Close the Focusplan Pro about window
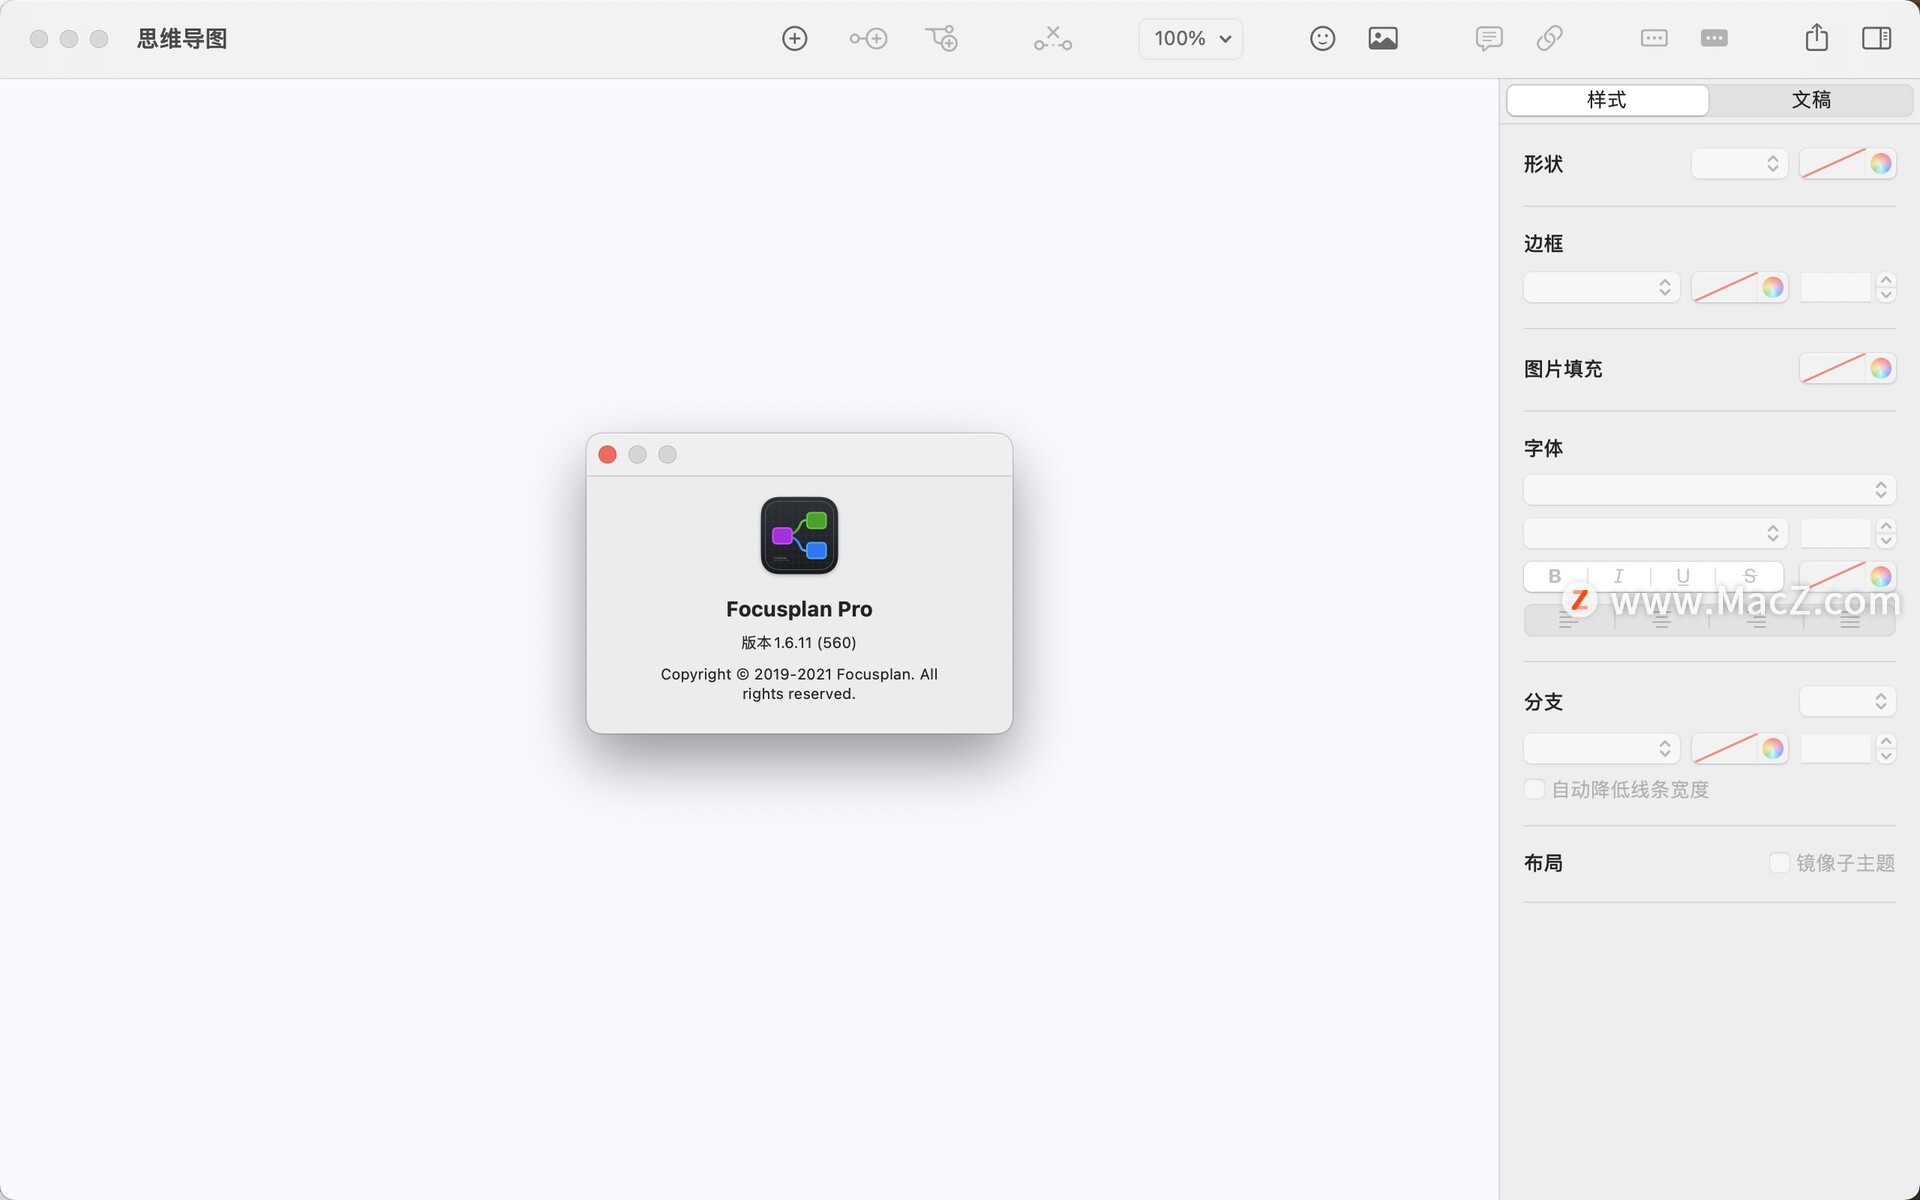The image size is (1920, 1200). pyautogui.click(x=607, y=455)
